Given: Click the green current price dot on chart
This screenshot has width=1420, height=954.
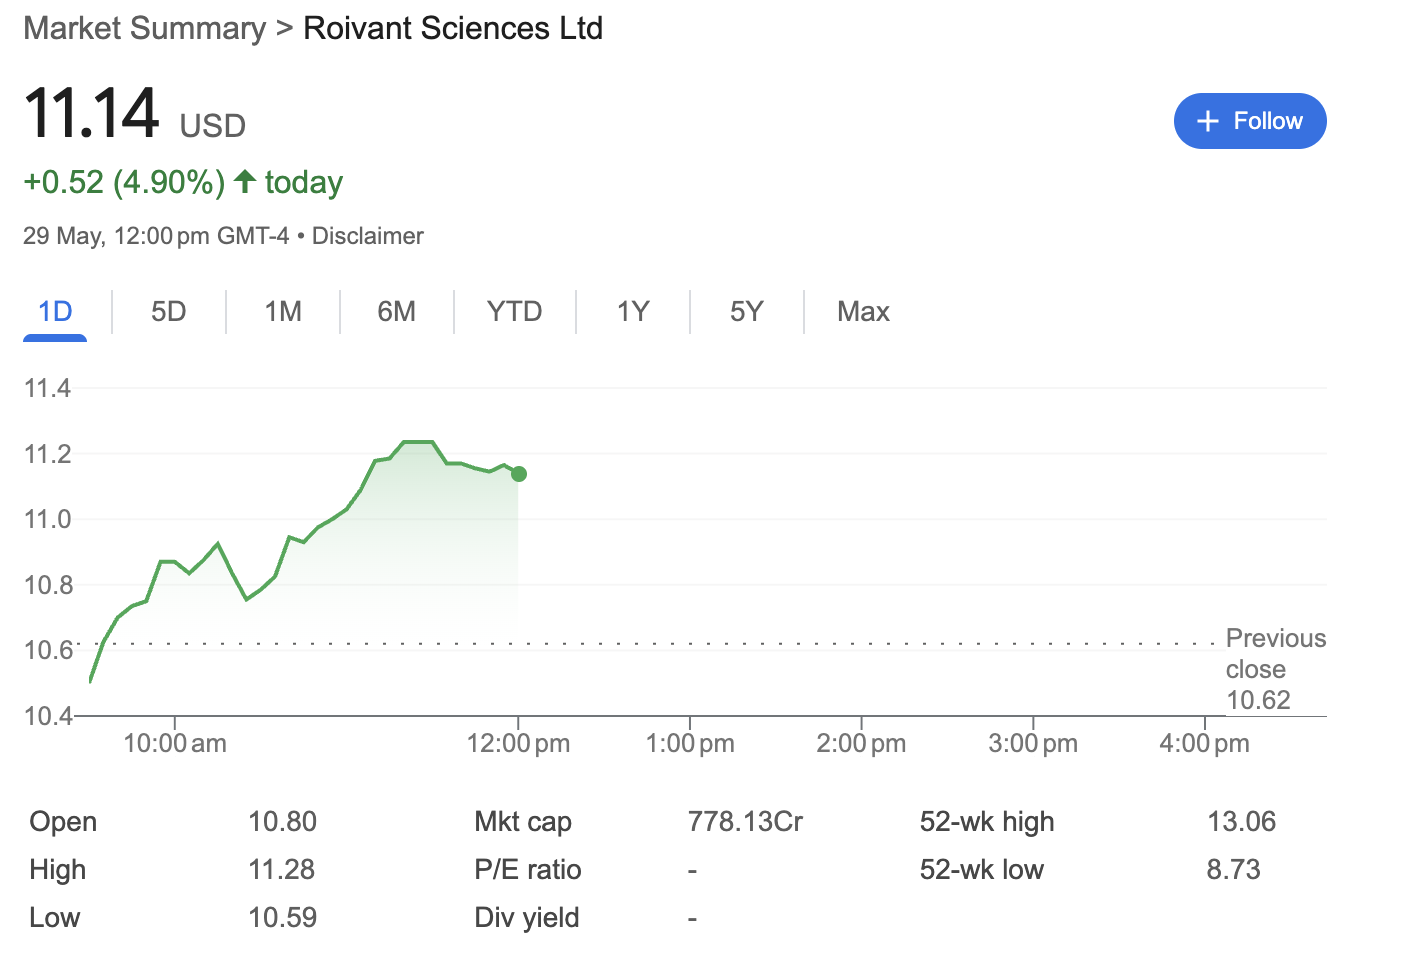Looking at the screenshot, I should (x=519, y=474).
